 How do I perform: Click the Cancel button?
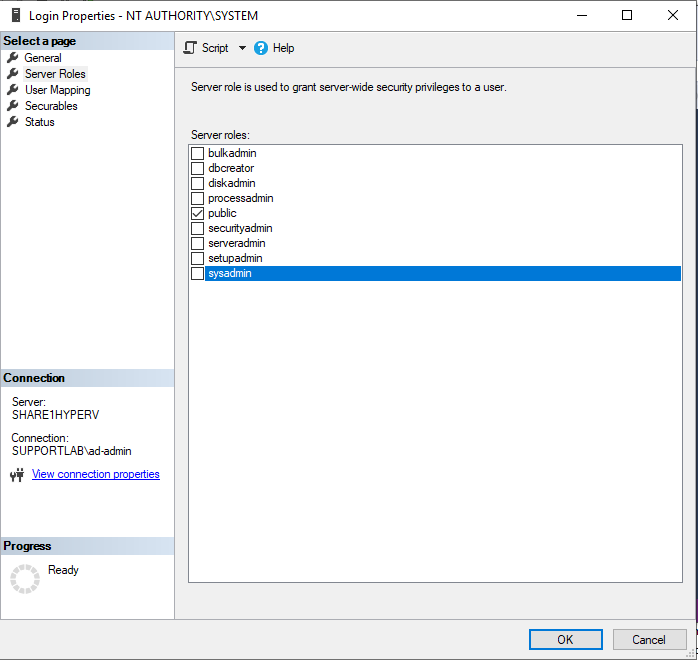(649, 640)
